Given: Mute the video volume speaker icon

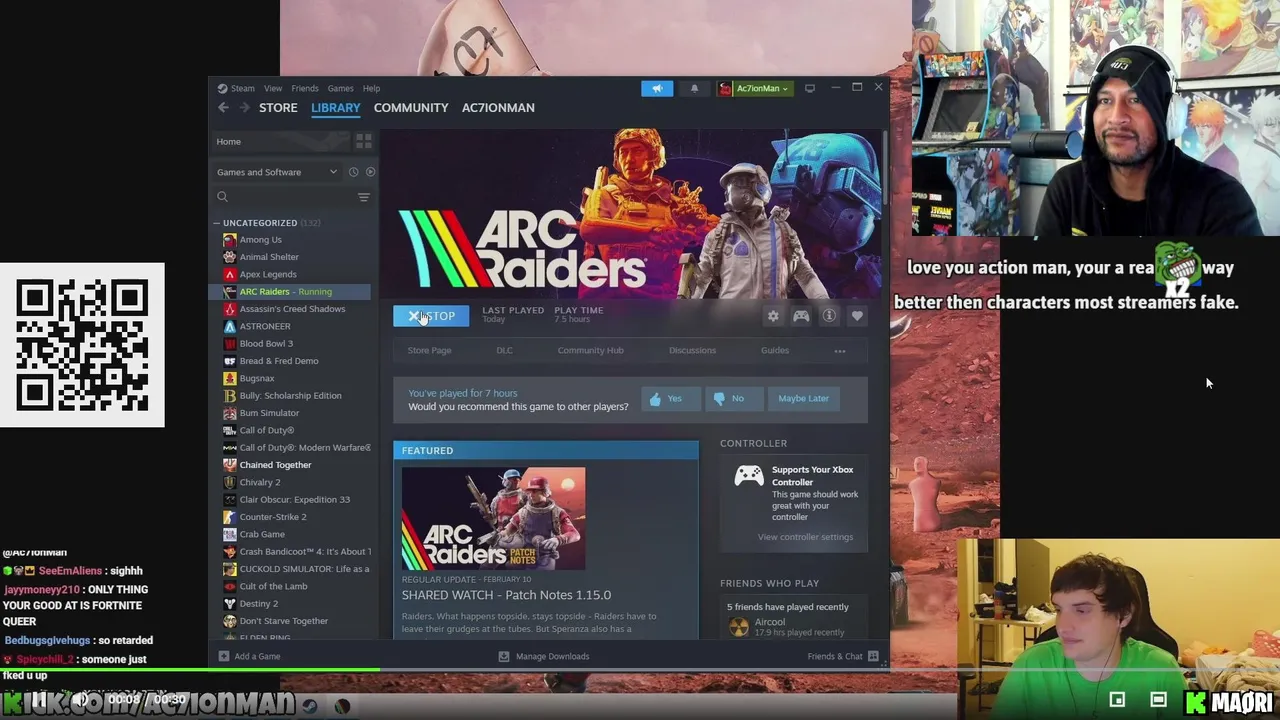Looking at the screenshot, I should click(82, 699).
